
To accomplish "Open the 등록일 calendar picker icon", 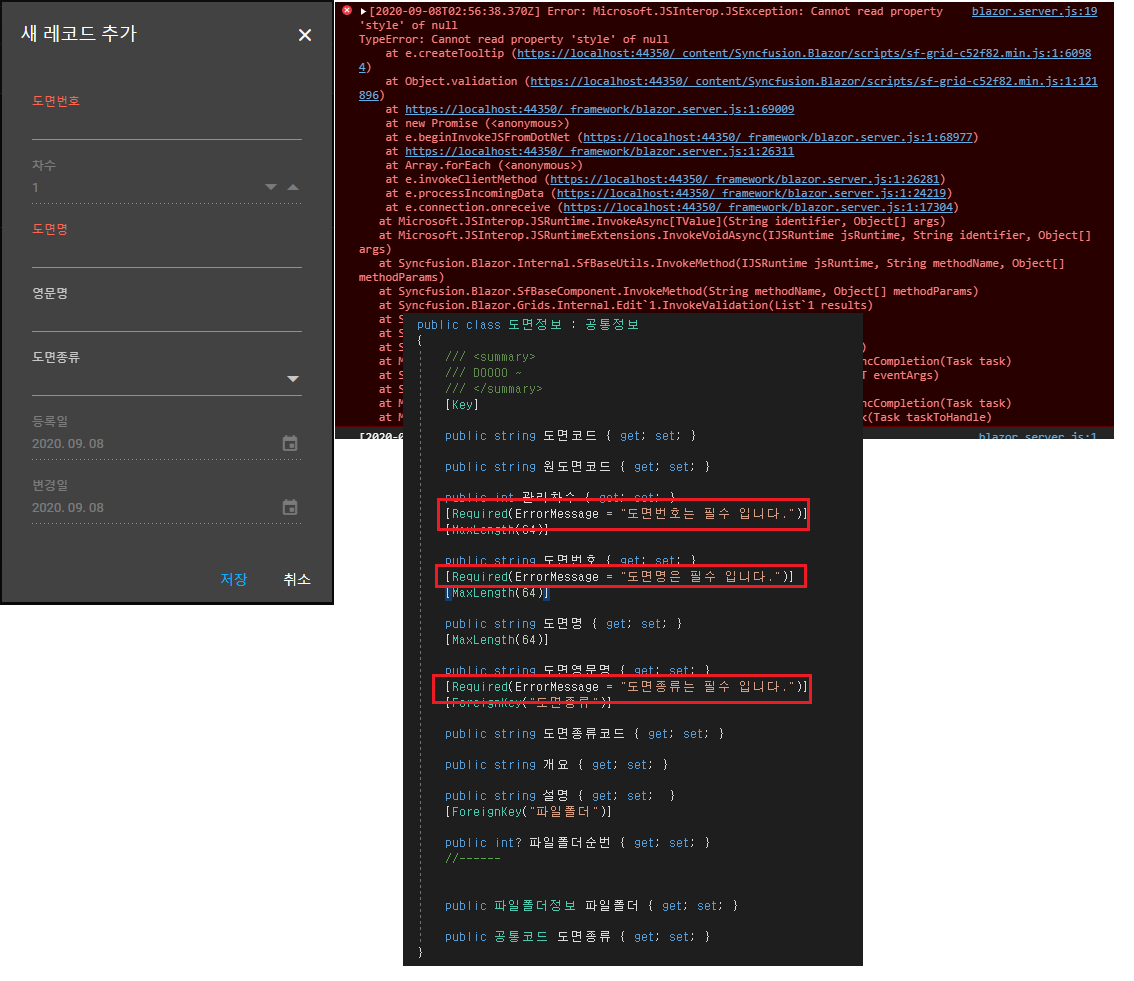I will point(290,443).
